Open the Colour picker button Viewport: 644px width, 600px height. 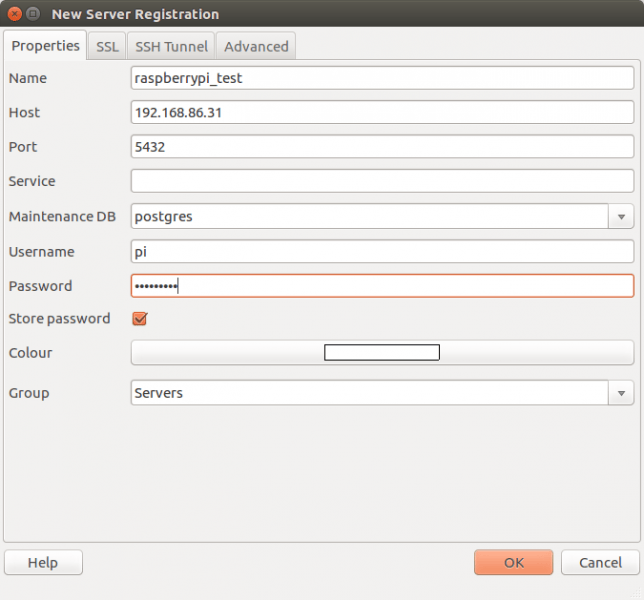(x=381, y=353)
